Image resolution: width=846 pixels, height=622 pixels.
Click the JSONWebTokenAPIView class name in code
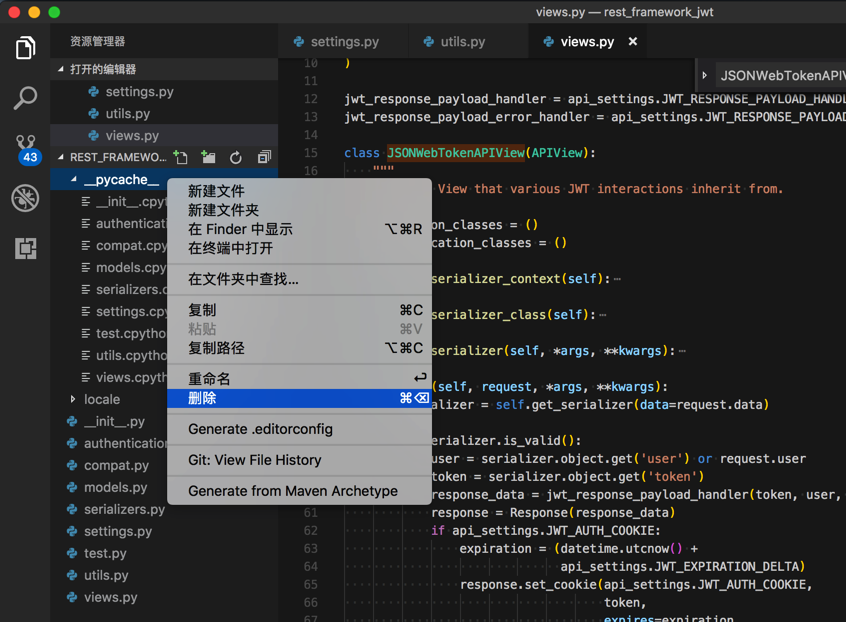pos(456,153)
